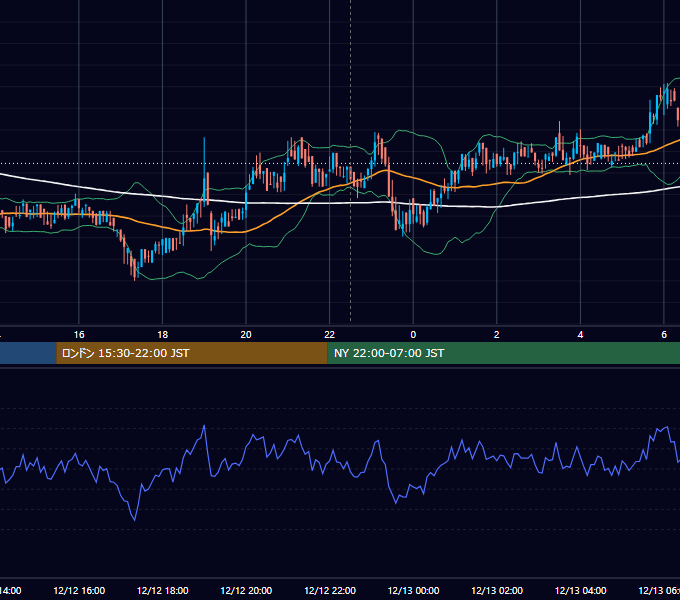Click the 12/12 22:00 date label
Image resolution: width=680 pixels, height=600 pixels.
pyautogui.click(x=330, y=590)
